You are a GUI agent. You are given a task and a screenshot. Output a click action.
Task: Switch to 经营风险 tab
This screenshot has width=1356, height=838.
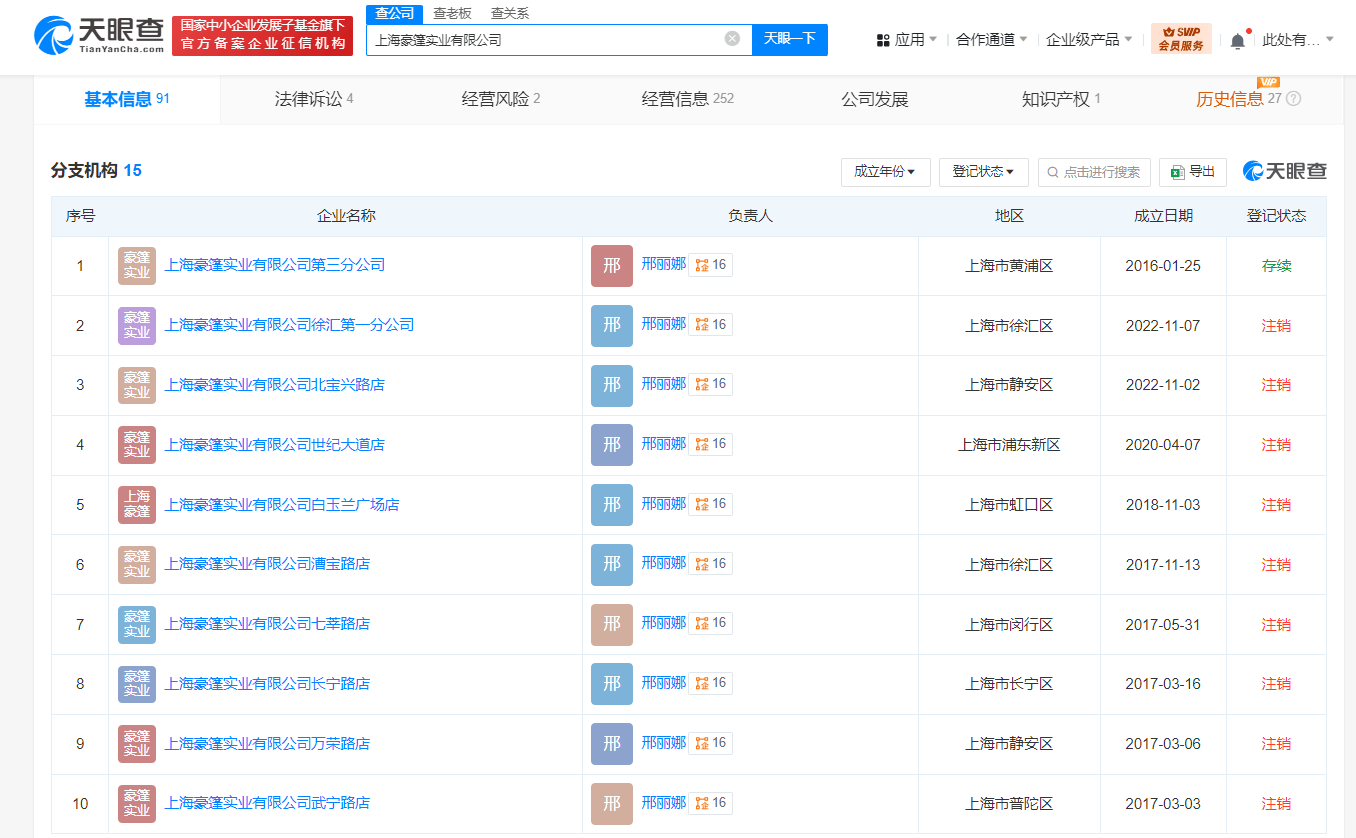point(501,99)
